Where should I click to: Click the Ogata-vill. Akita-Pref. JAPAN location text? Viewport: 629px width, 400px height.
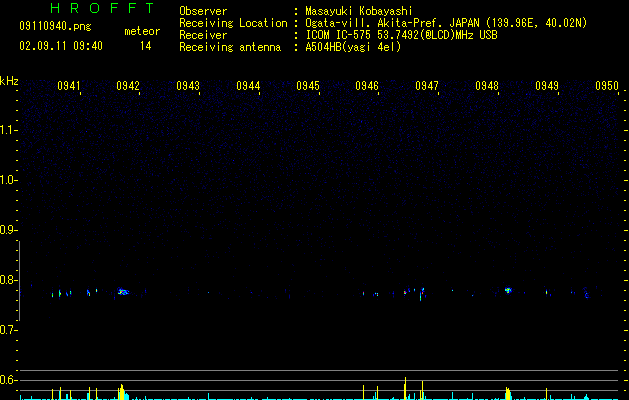coord(446,23)
